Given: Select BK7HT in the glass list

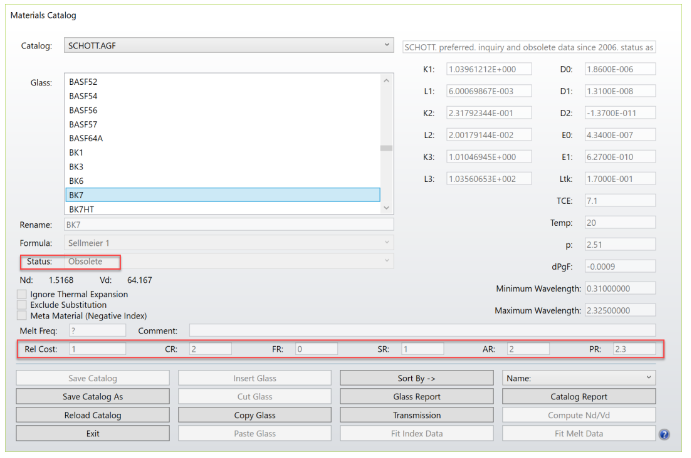Looking at the screenshot, I should click(222, 209).
